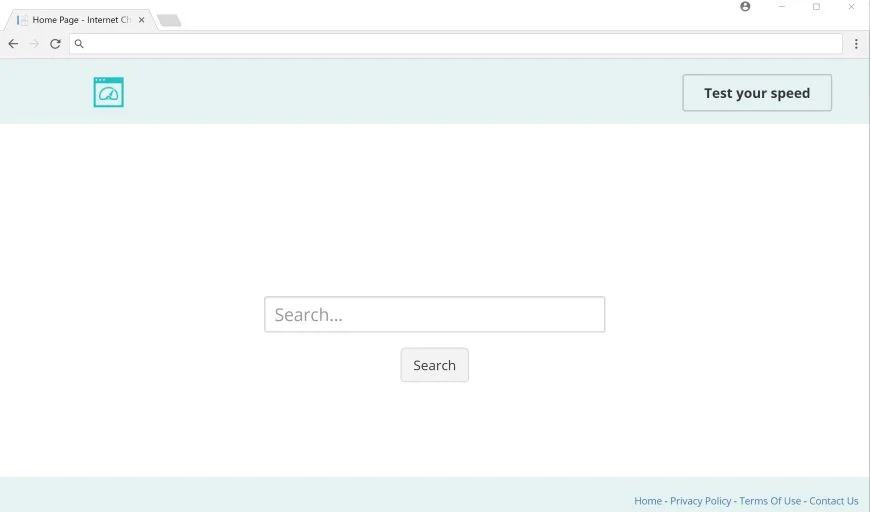870x512 pixels.
Task: Open a new tab
Action: click(169, 21)
